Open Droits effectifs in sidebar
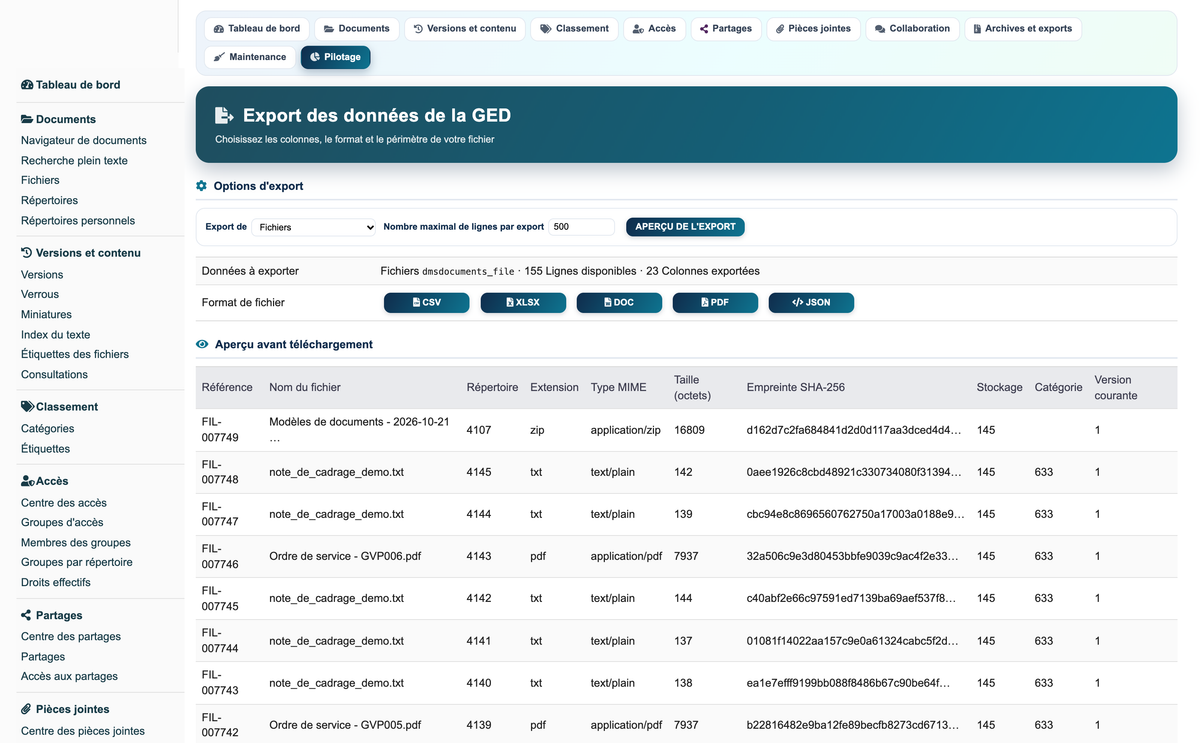Viewport: 1200px width, 743px height. point(56,583)
